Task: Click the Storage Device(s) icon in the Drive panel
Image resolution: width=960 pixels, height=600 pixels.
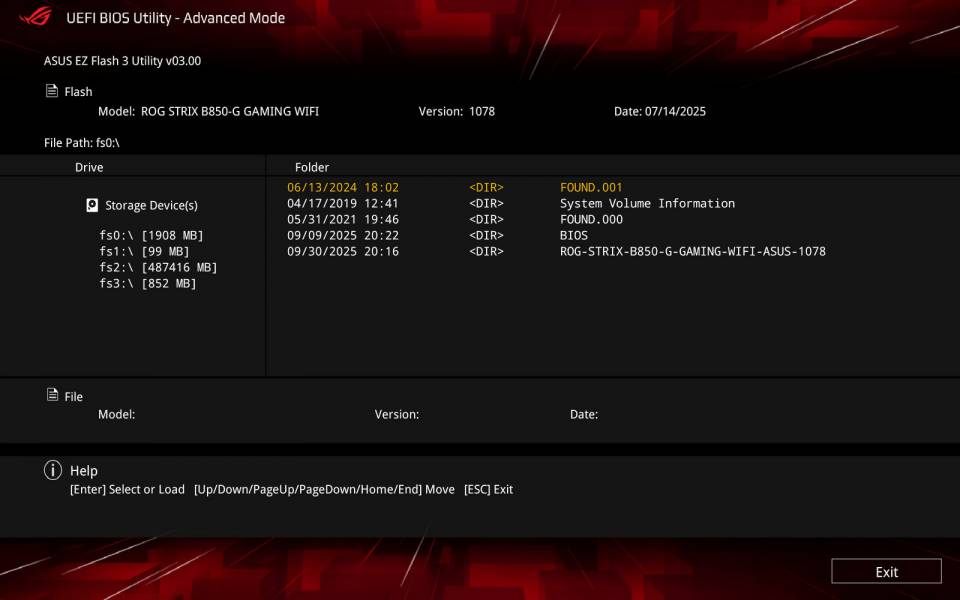Action: click(93, 204)
